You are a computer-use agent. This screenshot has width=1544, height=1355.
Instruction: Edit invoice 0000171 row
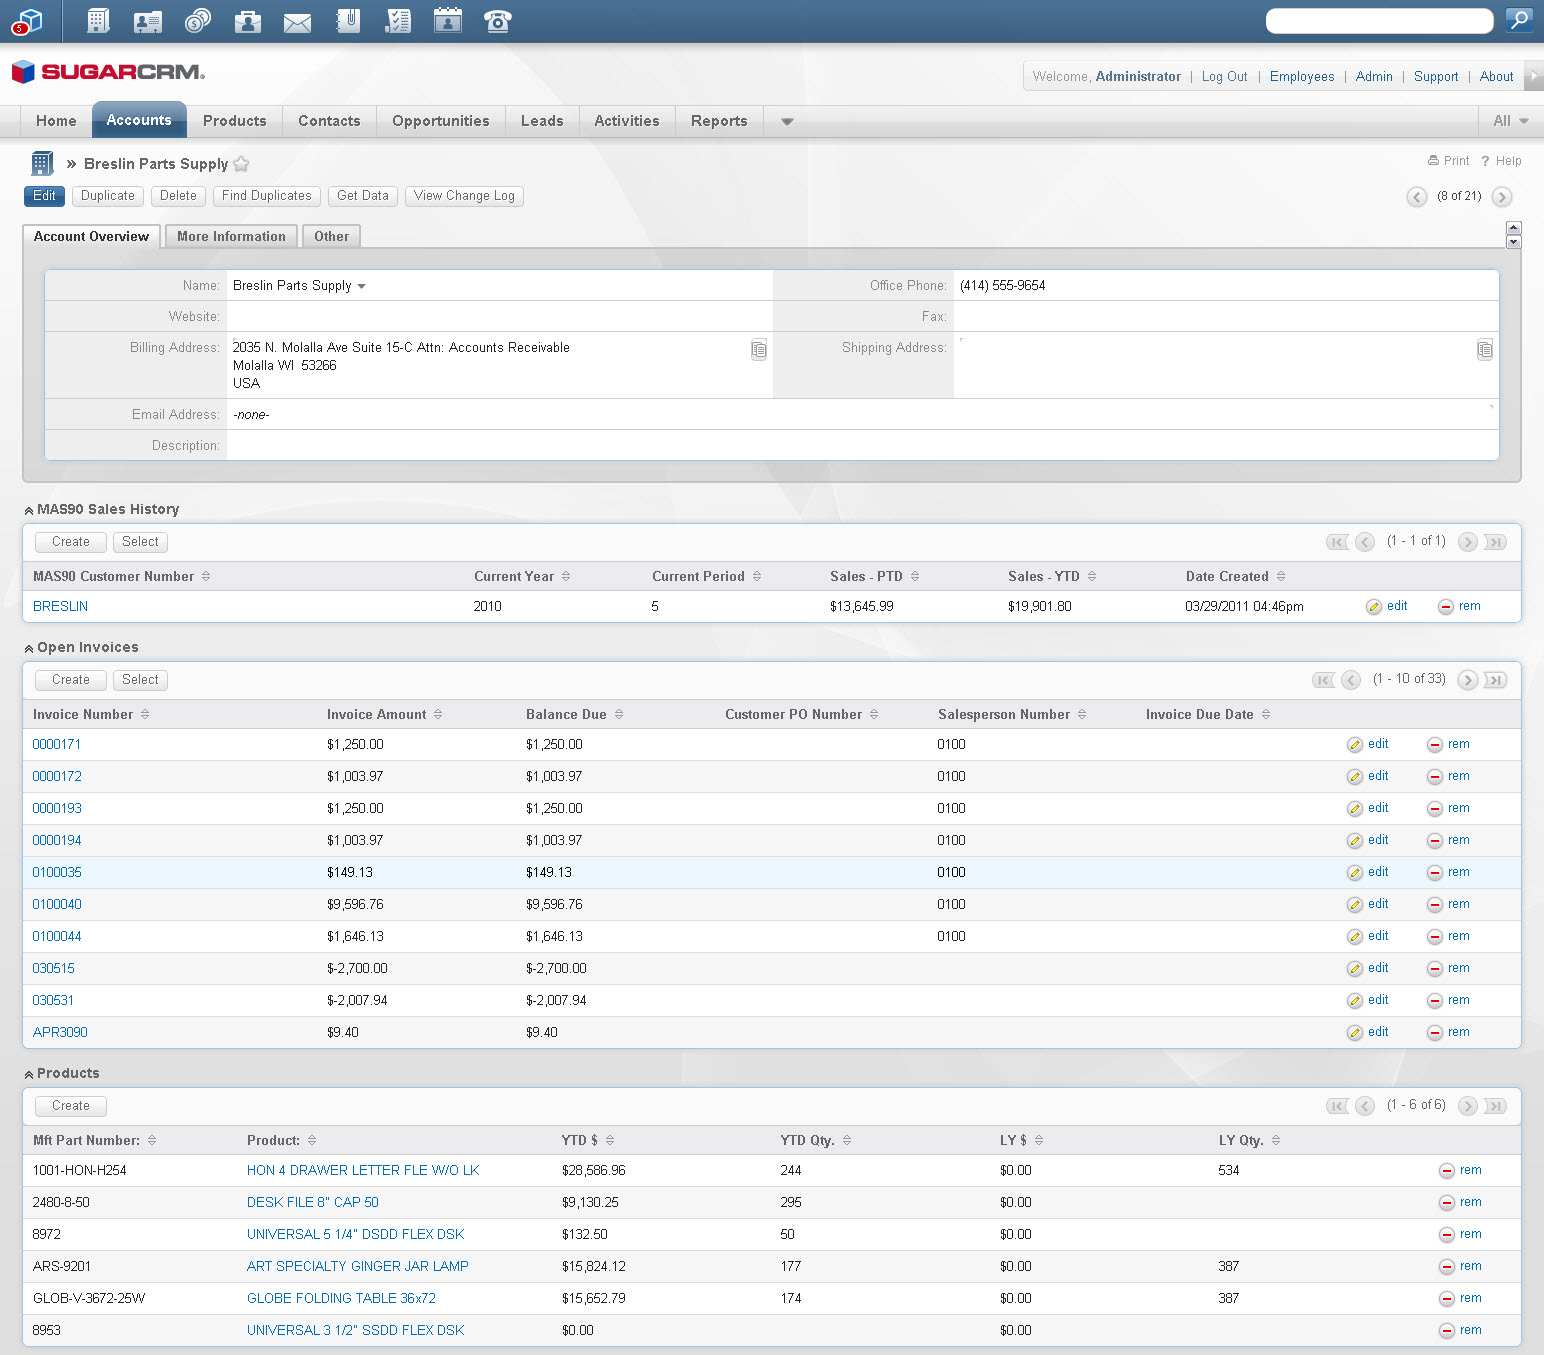[x=1368, y=744]
